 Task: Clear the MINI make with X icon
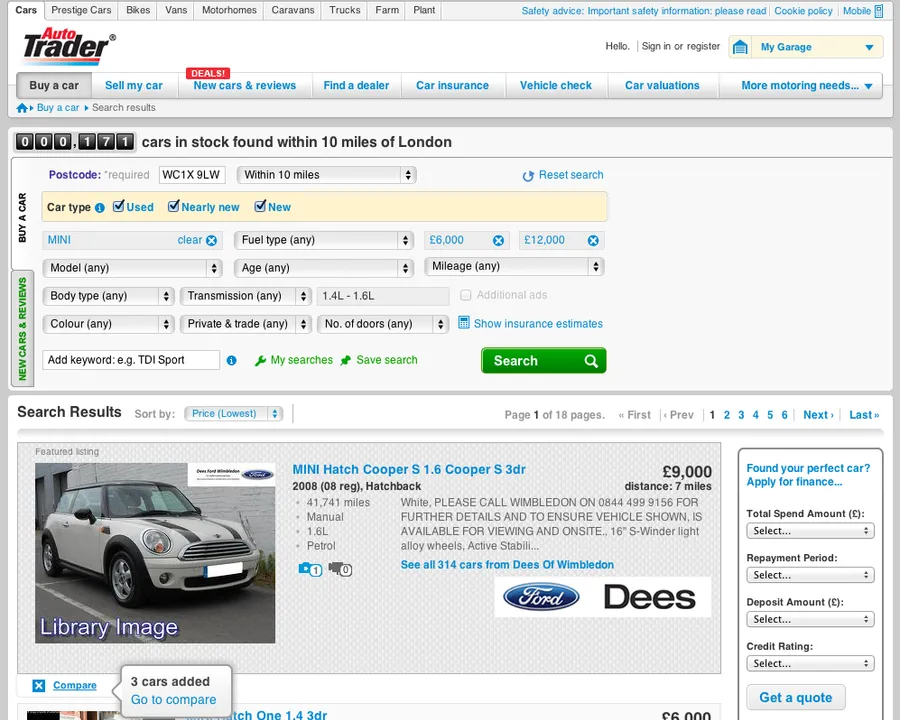(x=211, y=241)
